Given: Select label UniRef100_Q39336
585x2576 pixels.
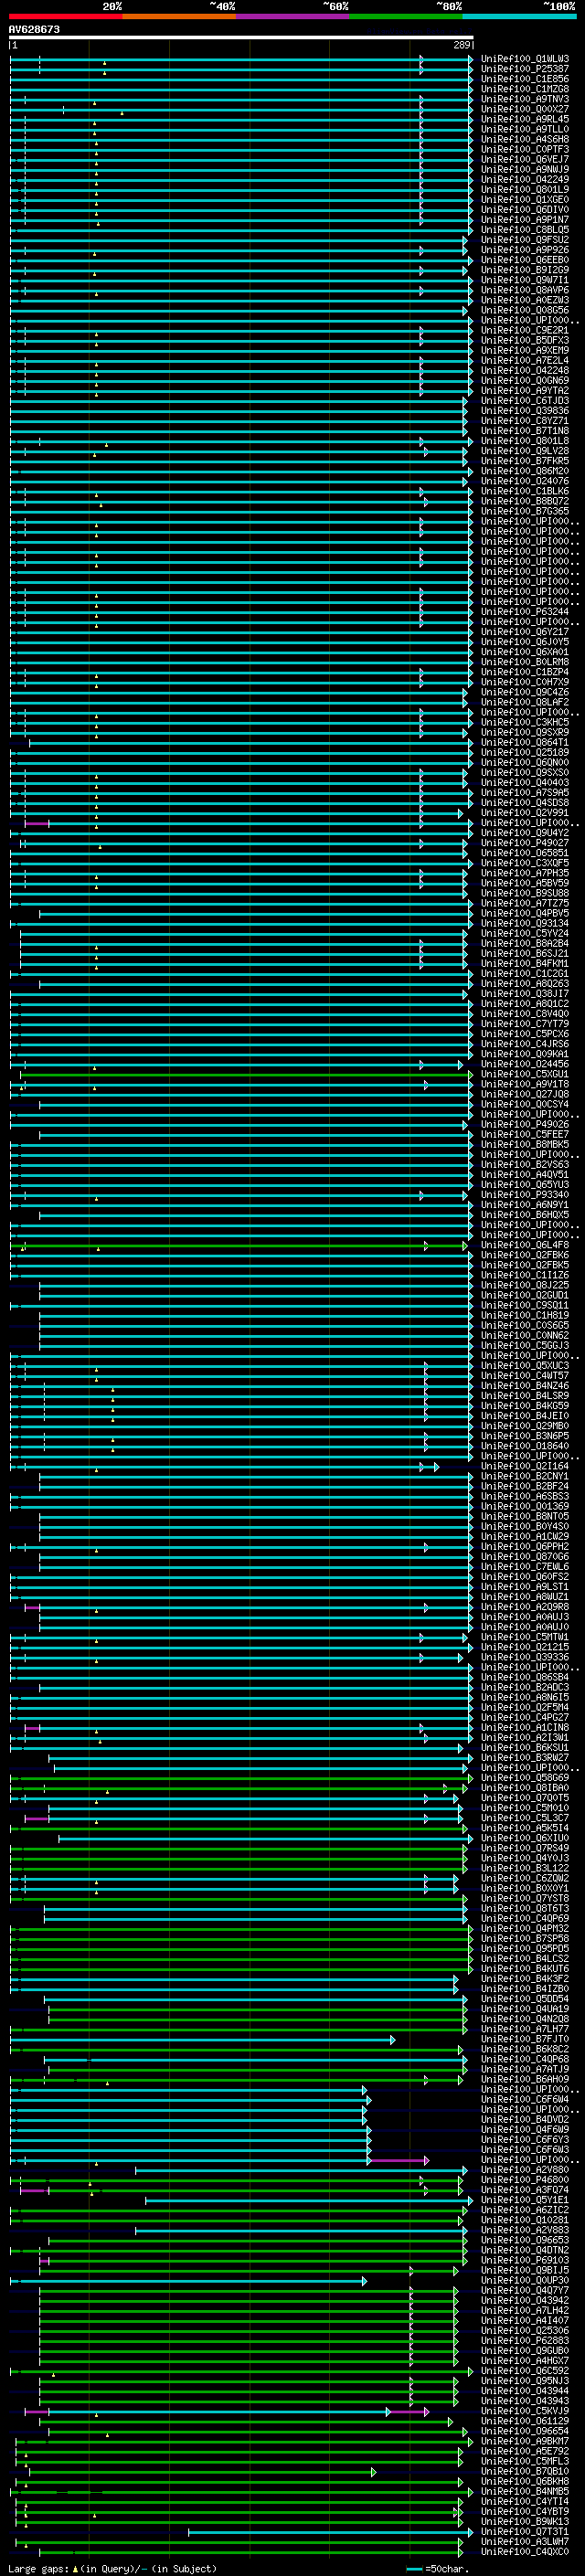Looking at the screenshot, I should point(524,1658).
